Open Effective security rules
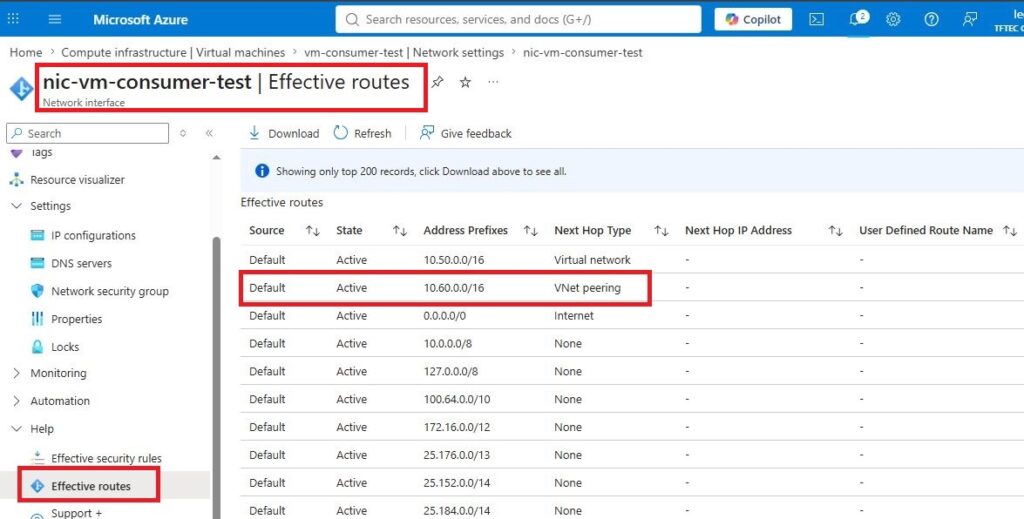1024x519 pixels. pyautogui.click(x=106, y=458)
